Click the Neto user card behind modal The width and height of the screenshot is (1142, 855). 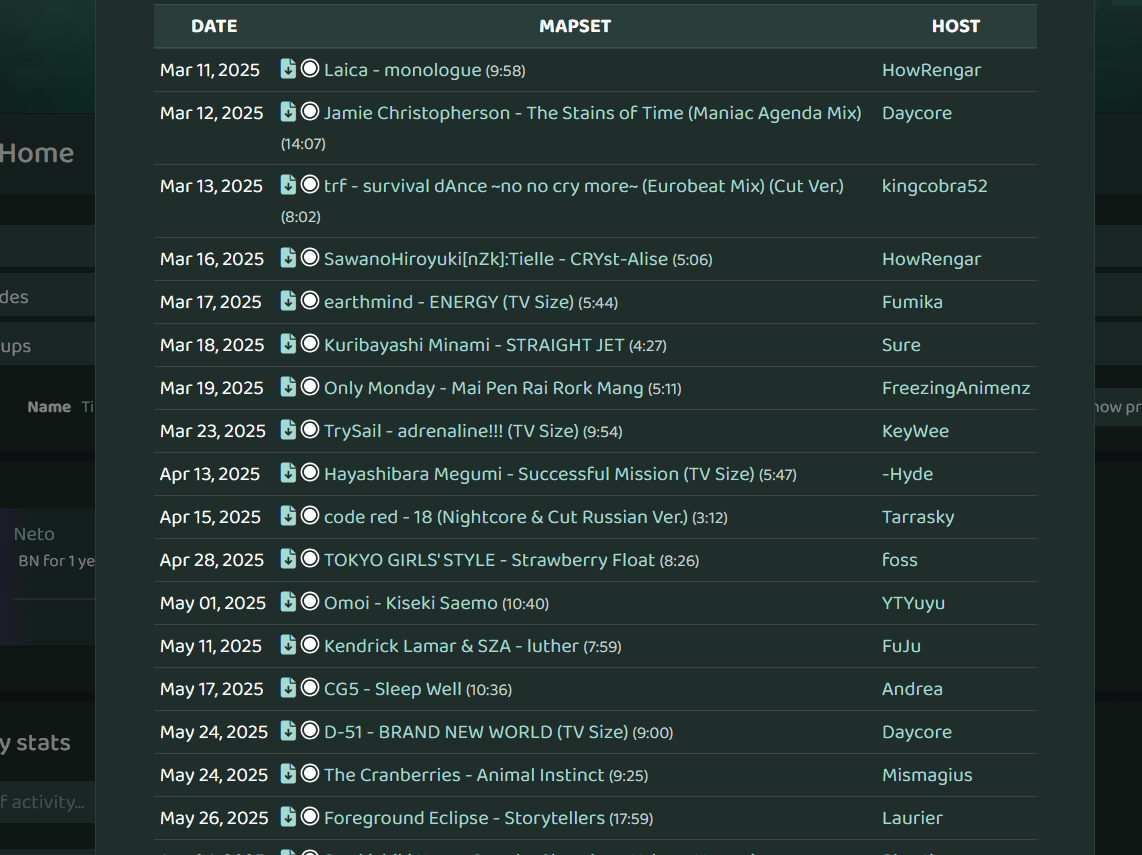[47, 577]
